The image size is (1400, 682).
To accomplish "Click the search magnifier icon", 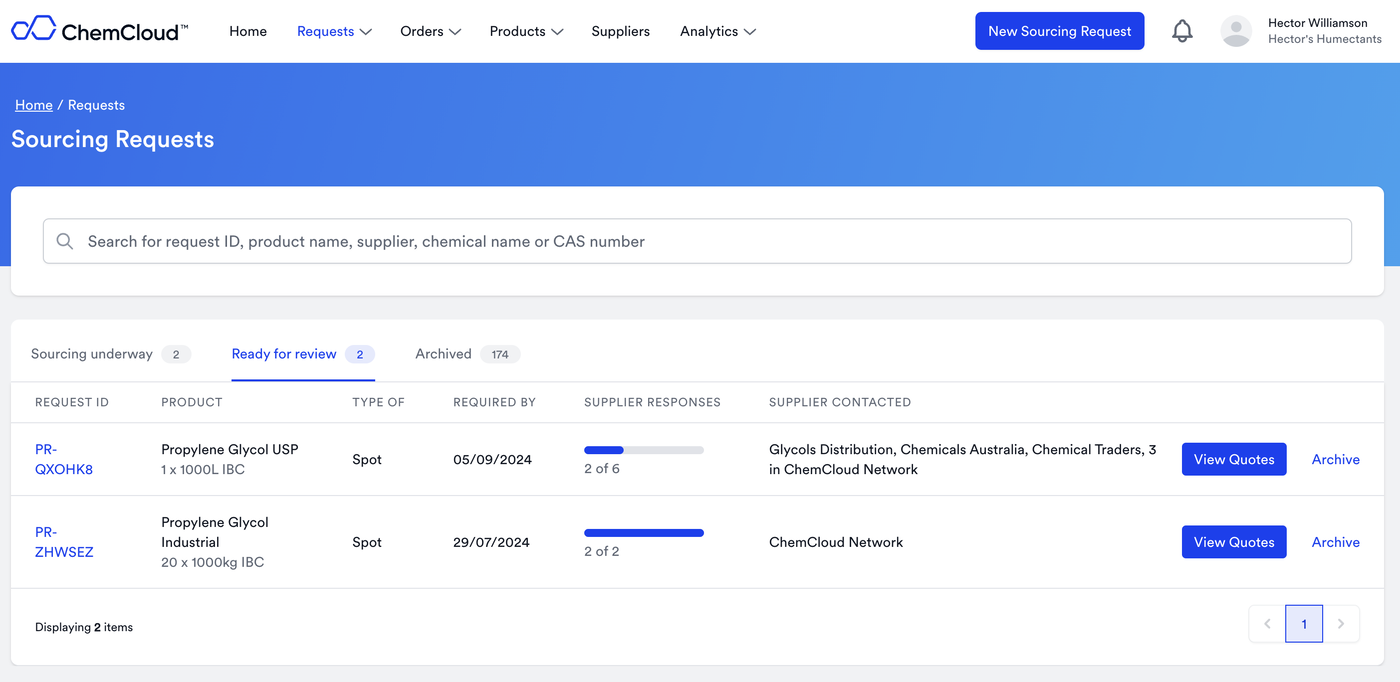I will [65, 241].
